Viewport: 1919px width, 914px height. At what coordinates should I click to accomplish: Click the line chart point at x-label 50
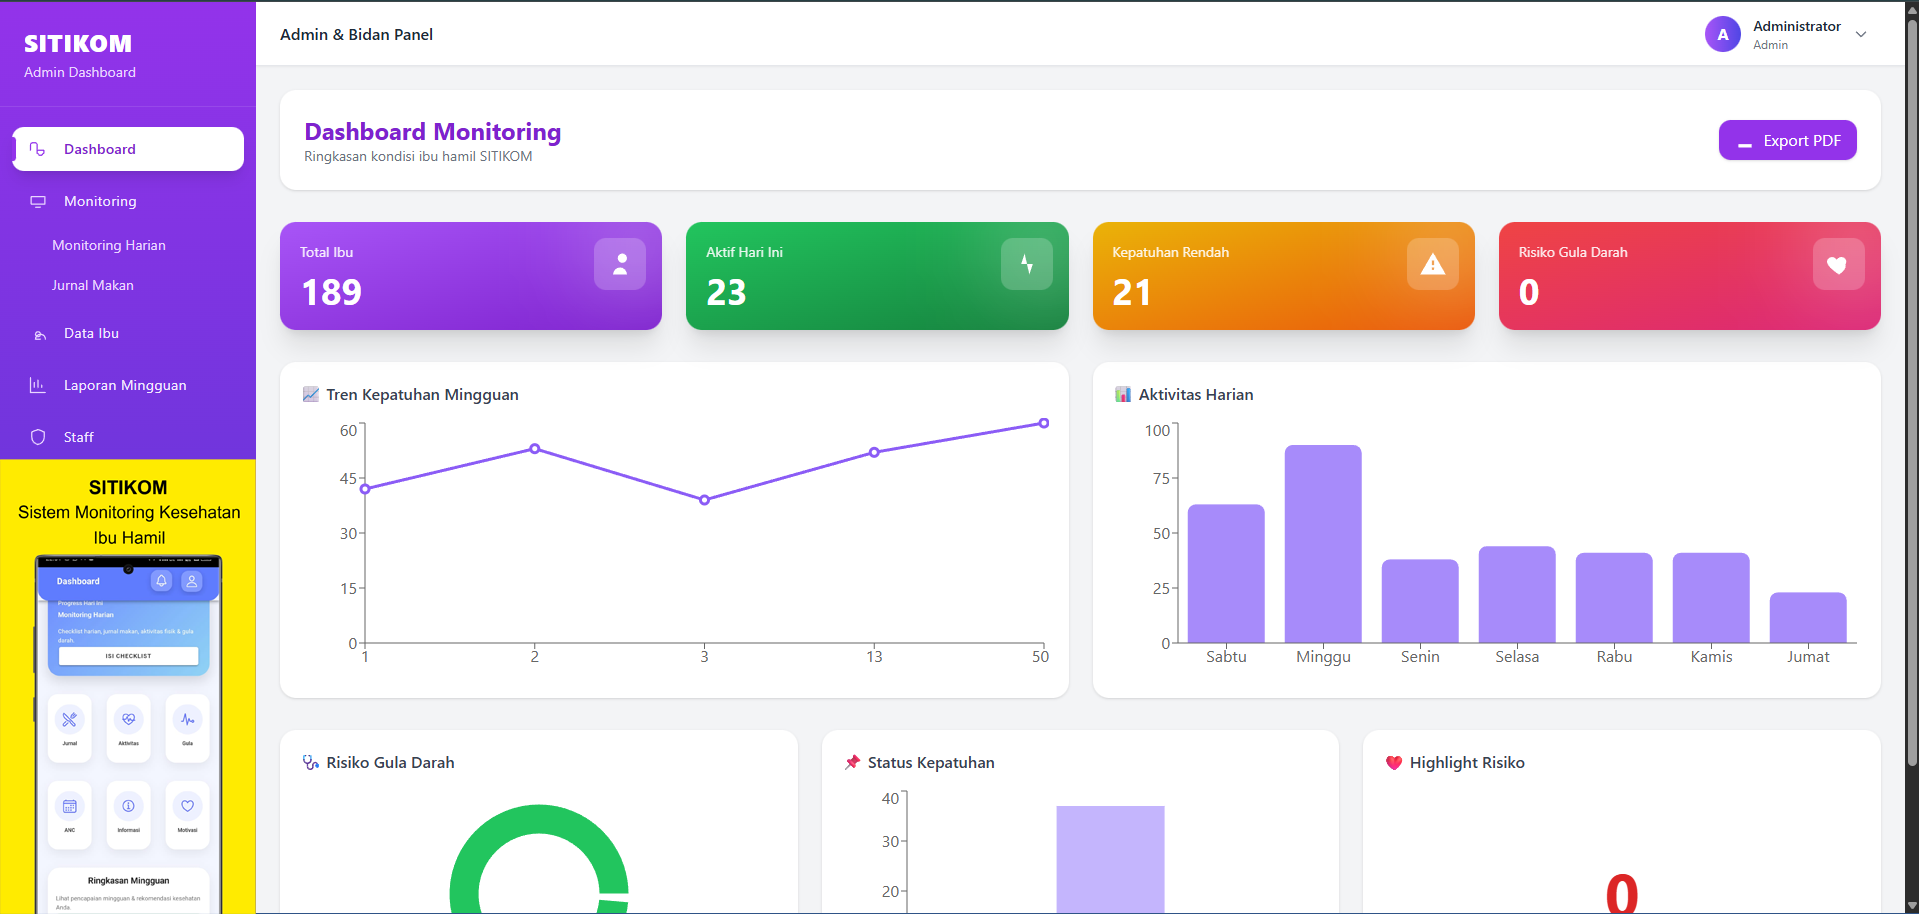pos(1044,423)
